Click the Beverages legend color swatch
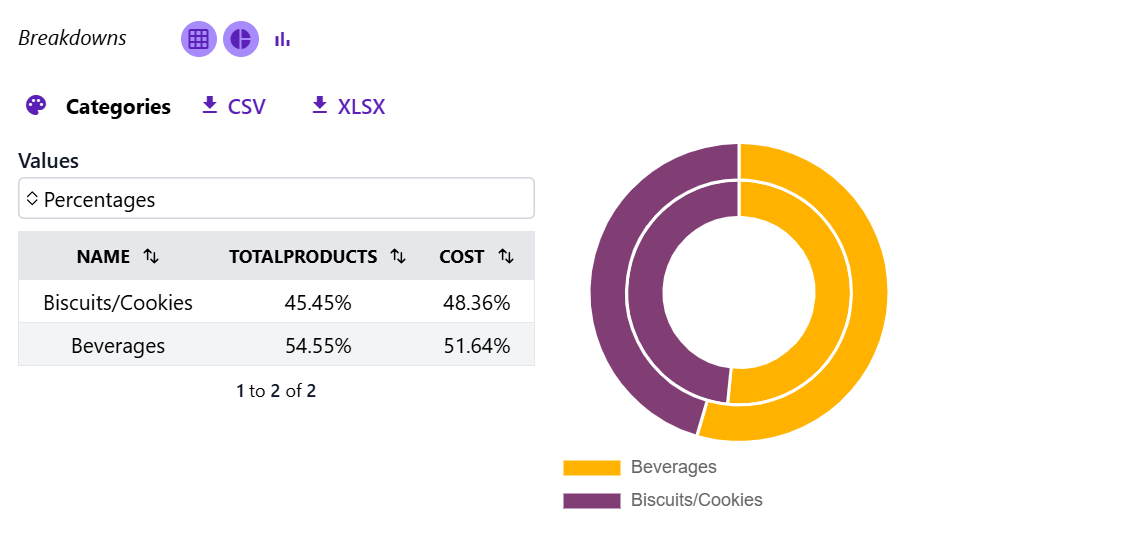1140x559 pixels. click(592, 467)
